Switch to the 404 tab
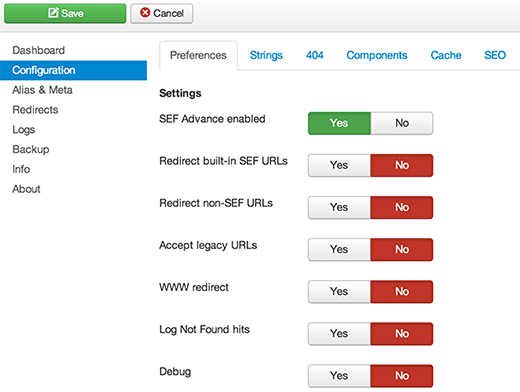The image size is (520, 392). click(x=314, y=55)
